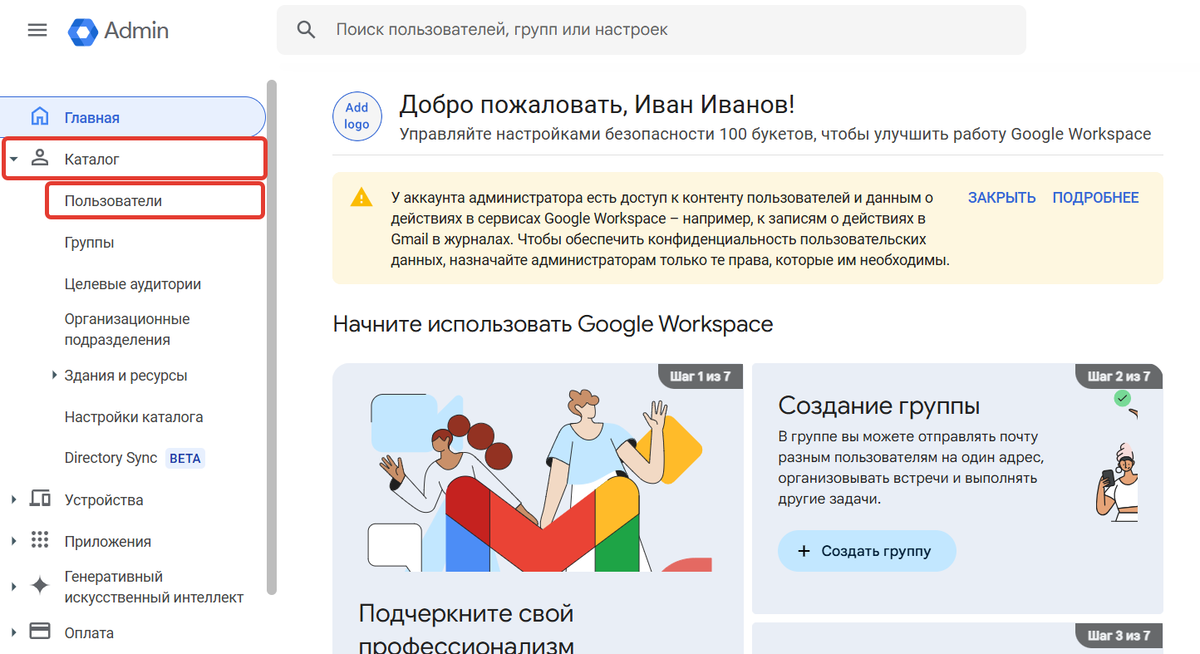
Task: Open Целевые аудитории in the sidebar
Action: (133, 284)
